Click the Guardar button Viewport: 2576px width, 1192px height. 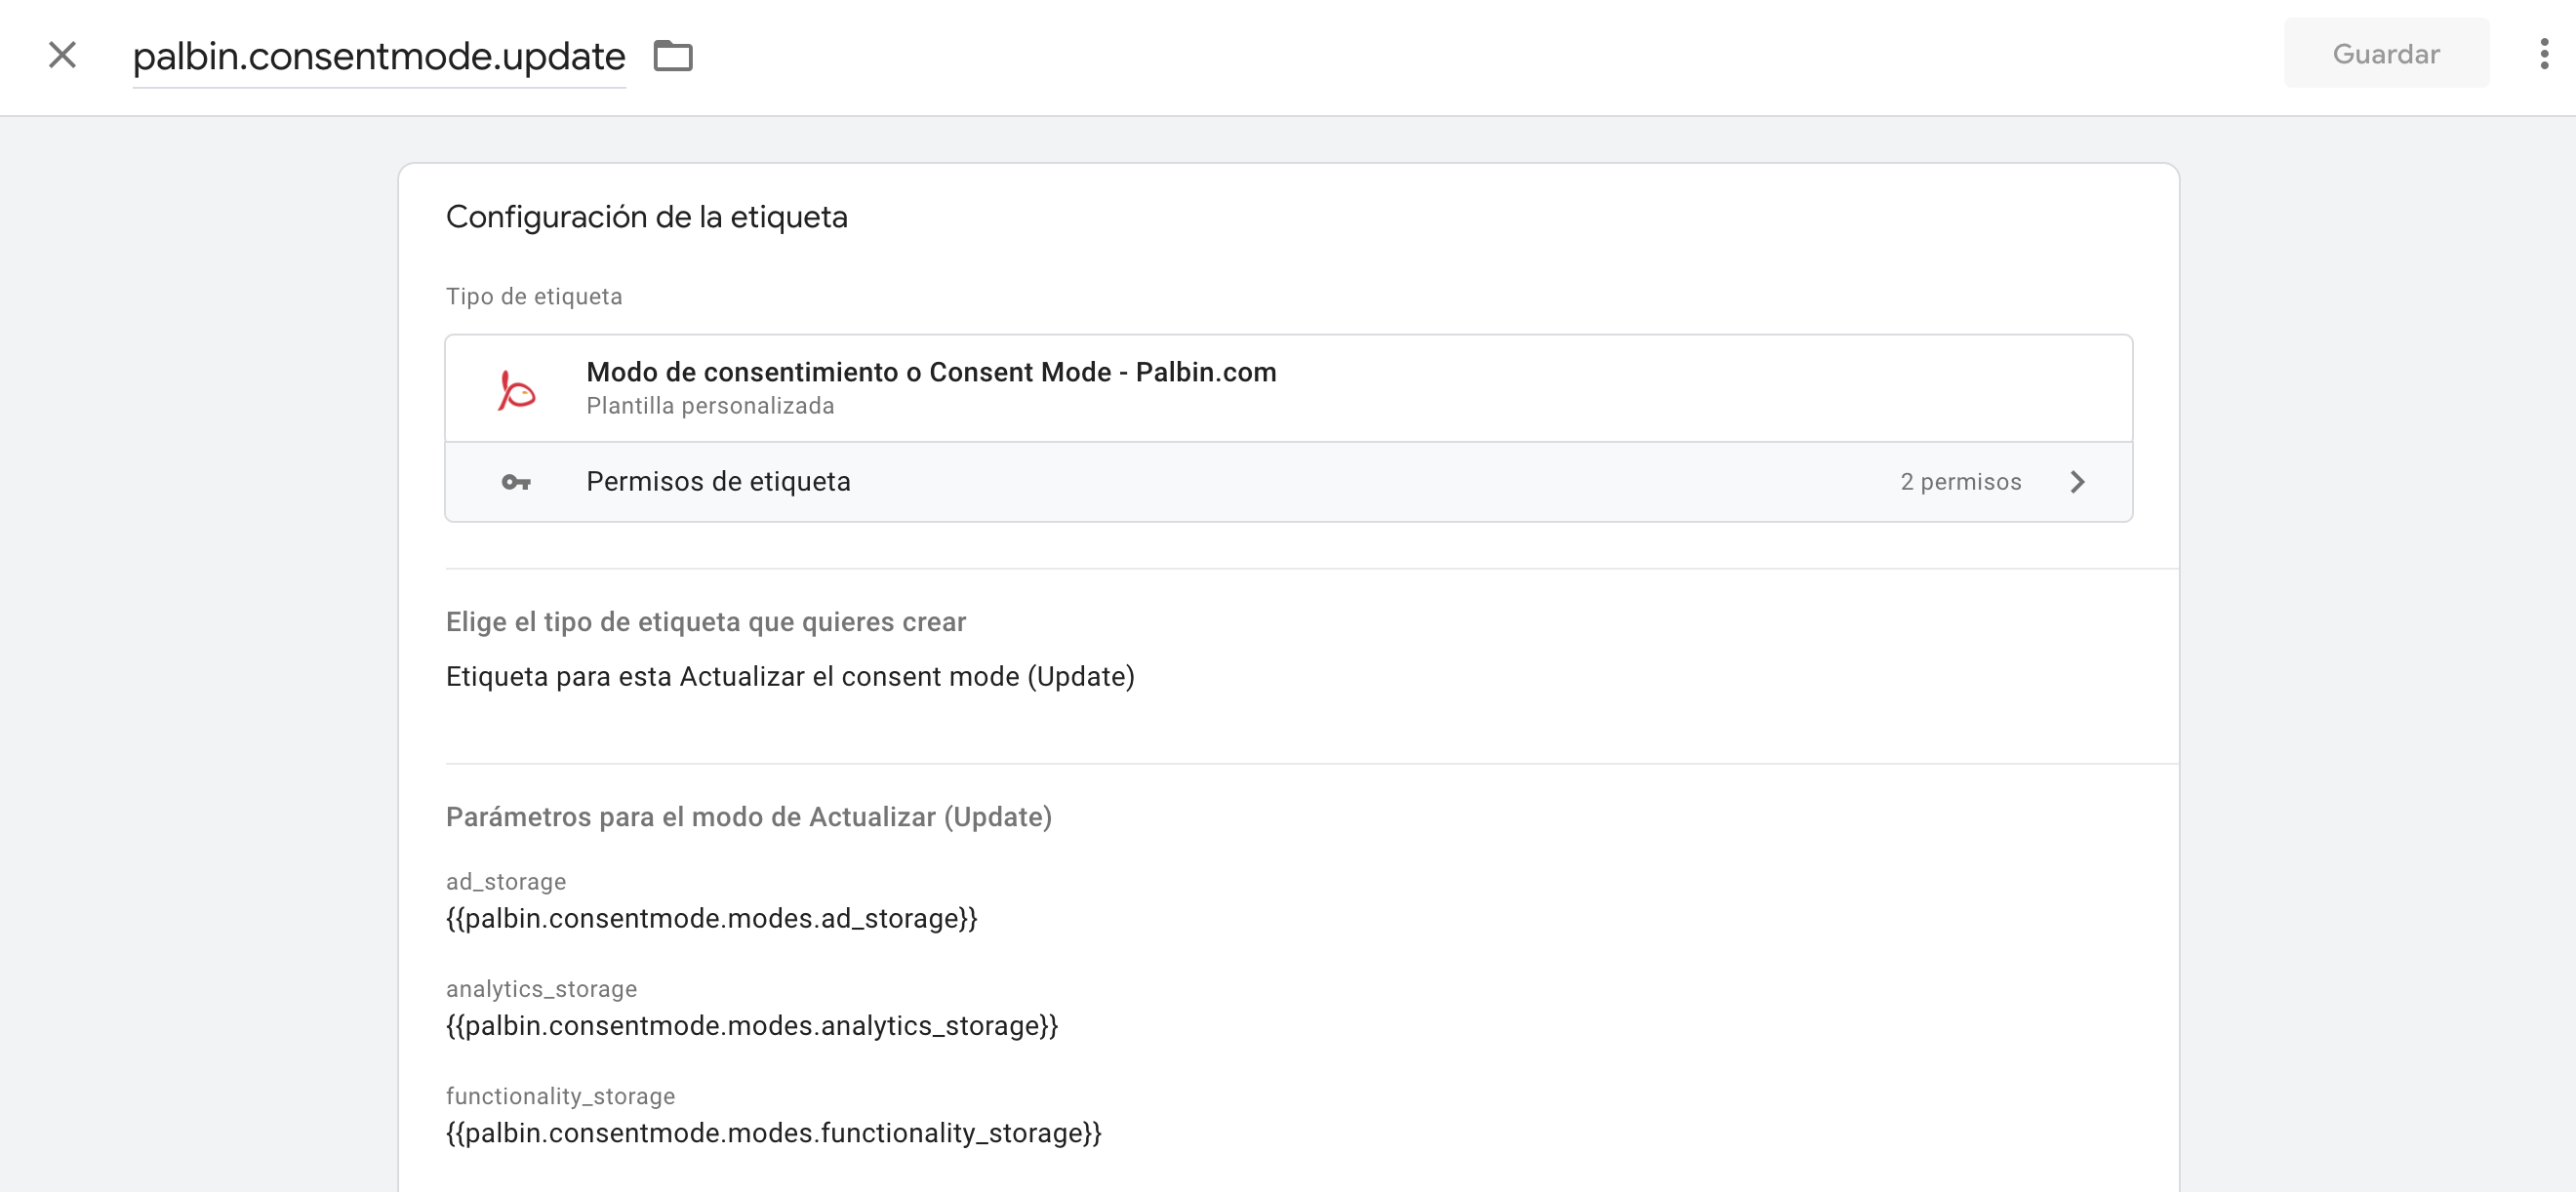pyautogui.click(x=2386, y=54)
